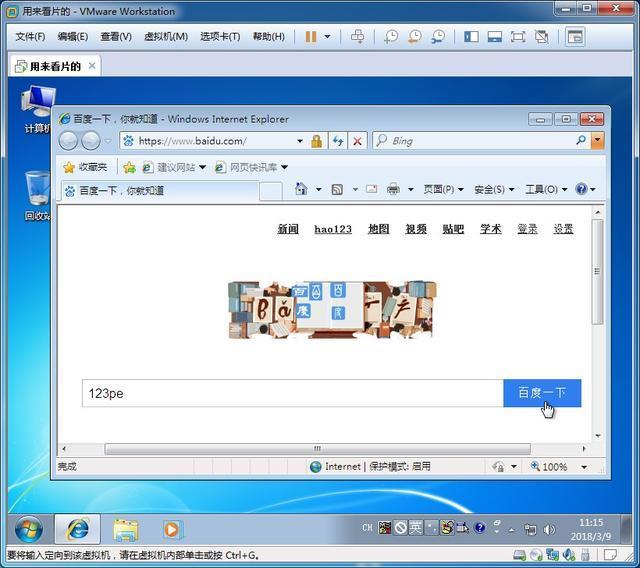Image resolution: width=640 pixels, height=568 pixels.
Task: Click the Bing search magnifier
Action: click(581, 141)
